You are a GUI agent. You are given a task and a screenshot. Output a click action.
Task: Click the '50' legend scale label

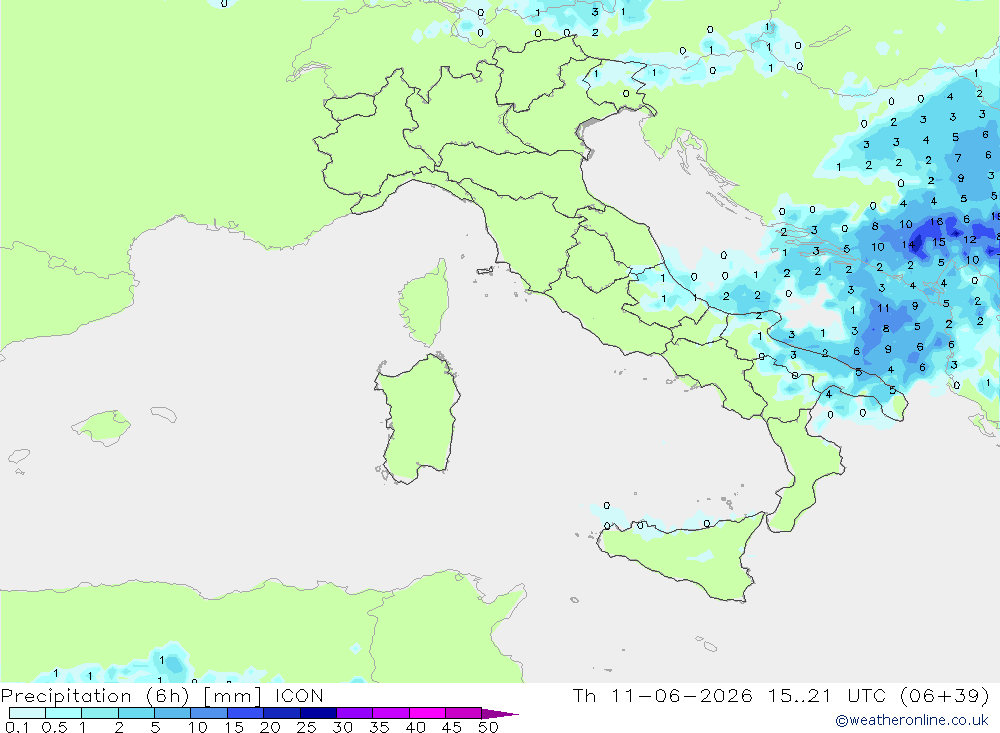488,727
